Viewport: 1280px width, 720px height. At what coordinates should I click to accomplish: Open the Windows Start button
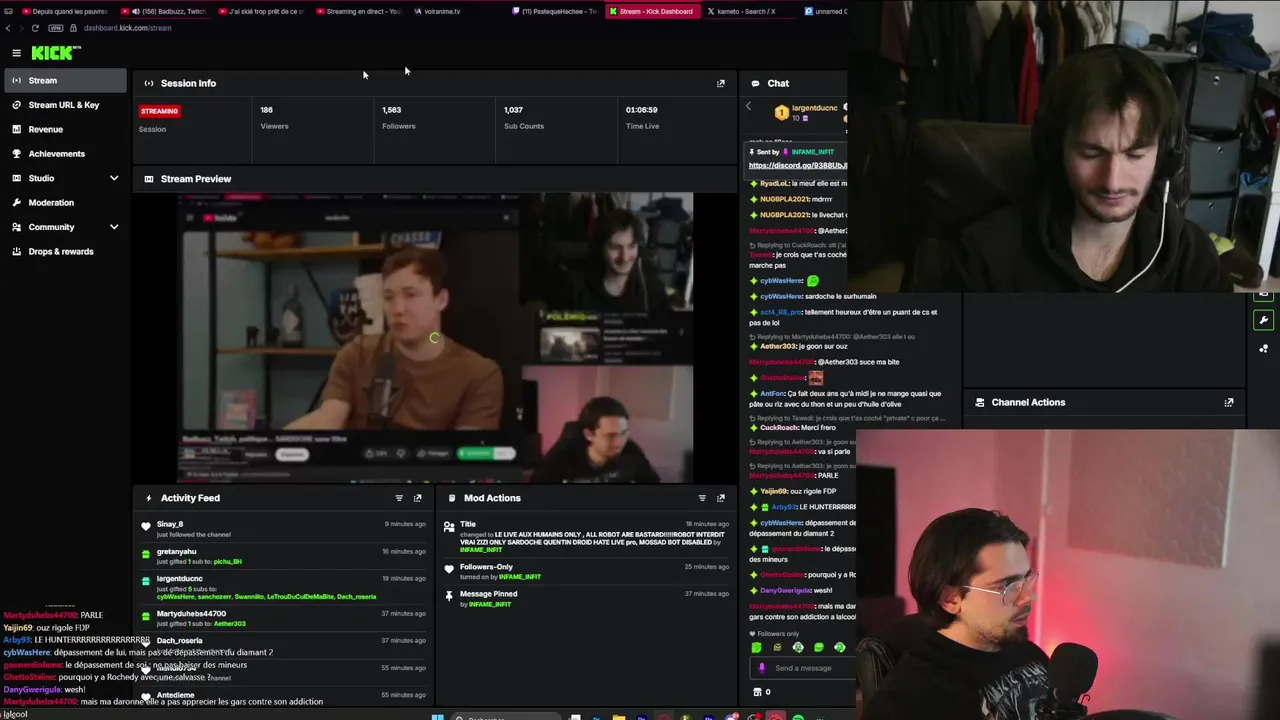[x=437, y=717]
